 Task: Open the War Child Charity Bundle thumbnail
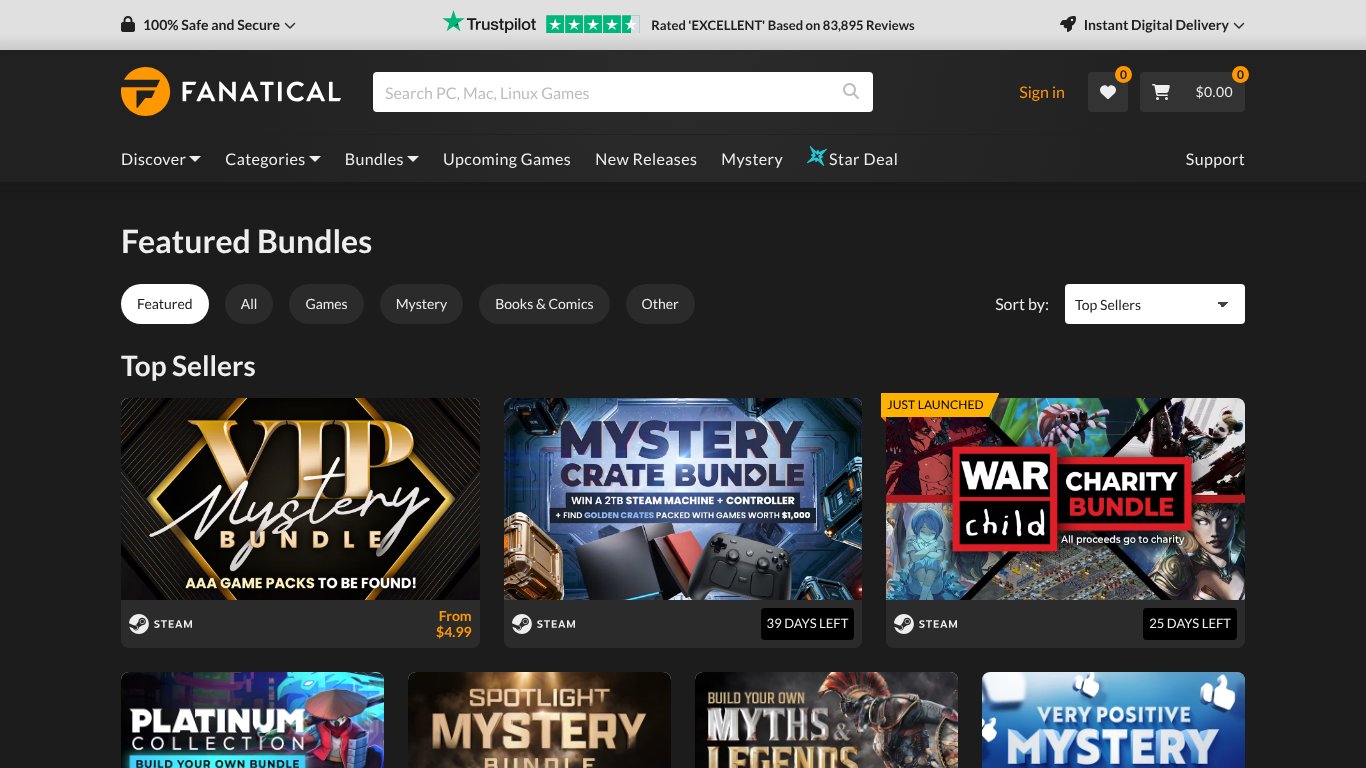(x=1065, y=499)
